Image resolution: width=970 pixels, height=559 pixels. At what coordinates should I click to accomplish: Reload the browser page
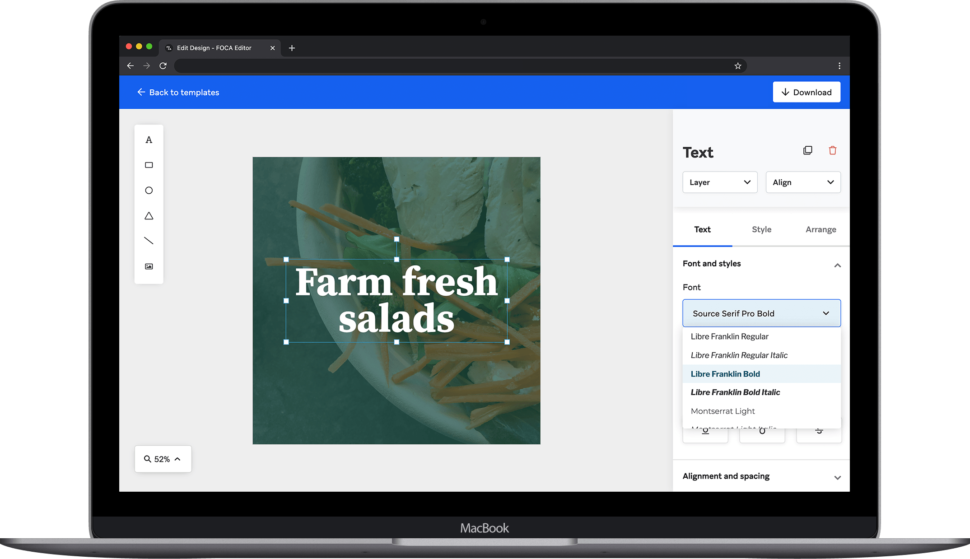[163, 66]
